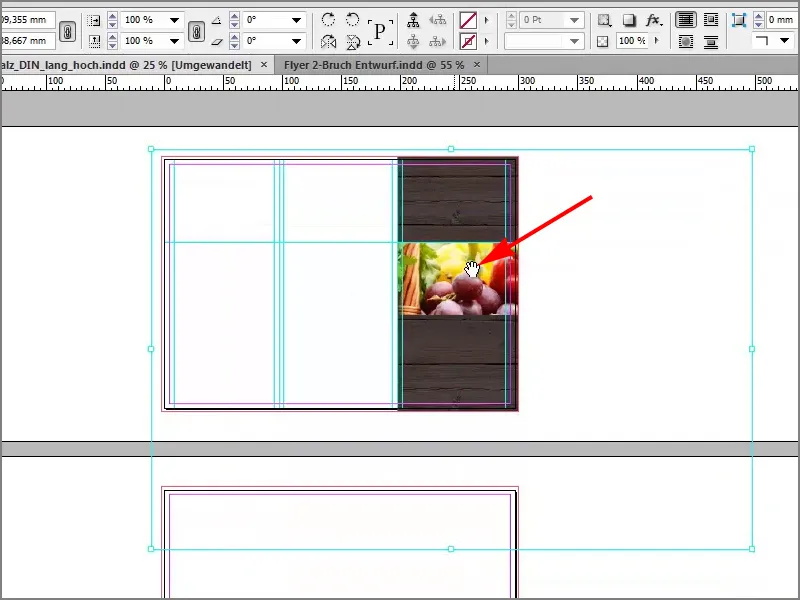
Task: Open the opacity slider arrow next to 100 %
Action: pyautogui.click(x=657, y=40)
